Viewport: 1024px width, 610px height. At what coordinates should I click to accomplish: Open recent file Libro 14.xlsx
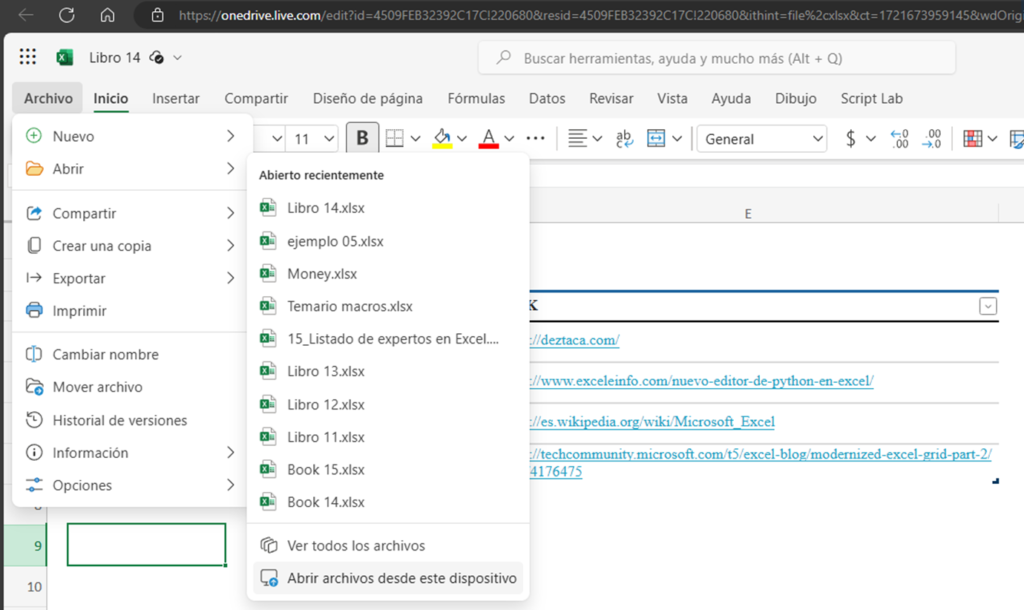coord(388,208)
